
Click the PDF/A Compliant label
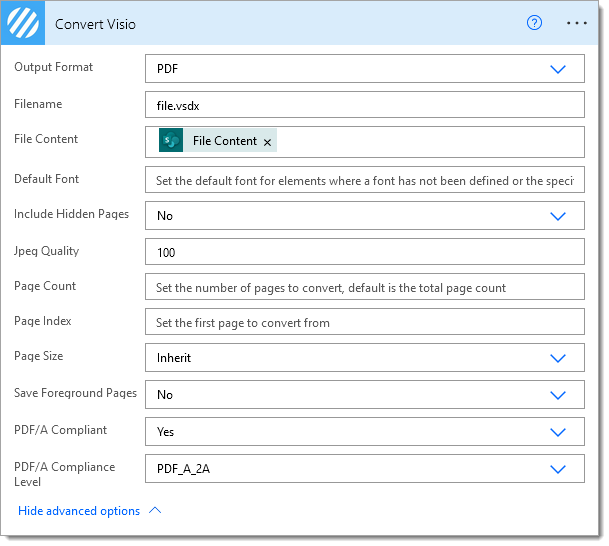tap(60, 430)
